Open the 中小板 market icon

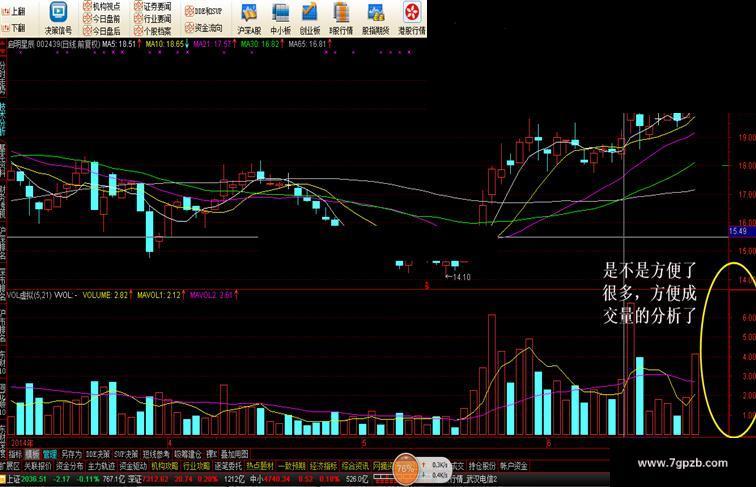(x=281, y=13)
